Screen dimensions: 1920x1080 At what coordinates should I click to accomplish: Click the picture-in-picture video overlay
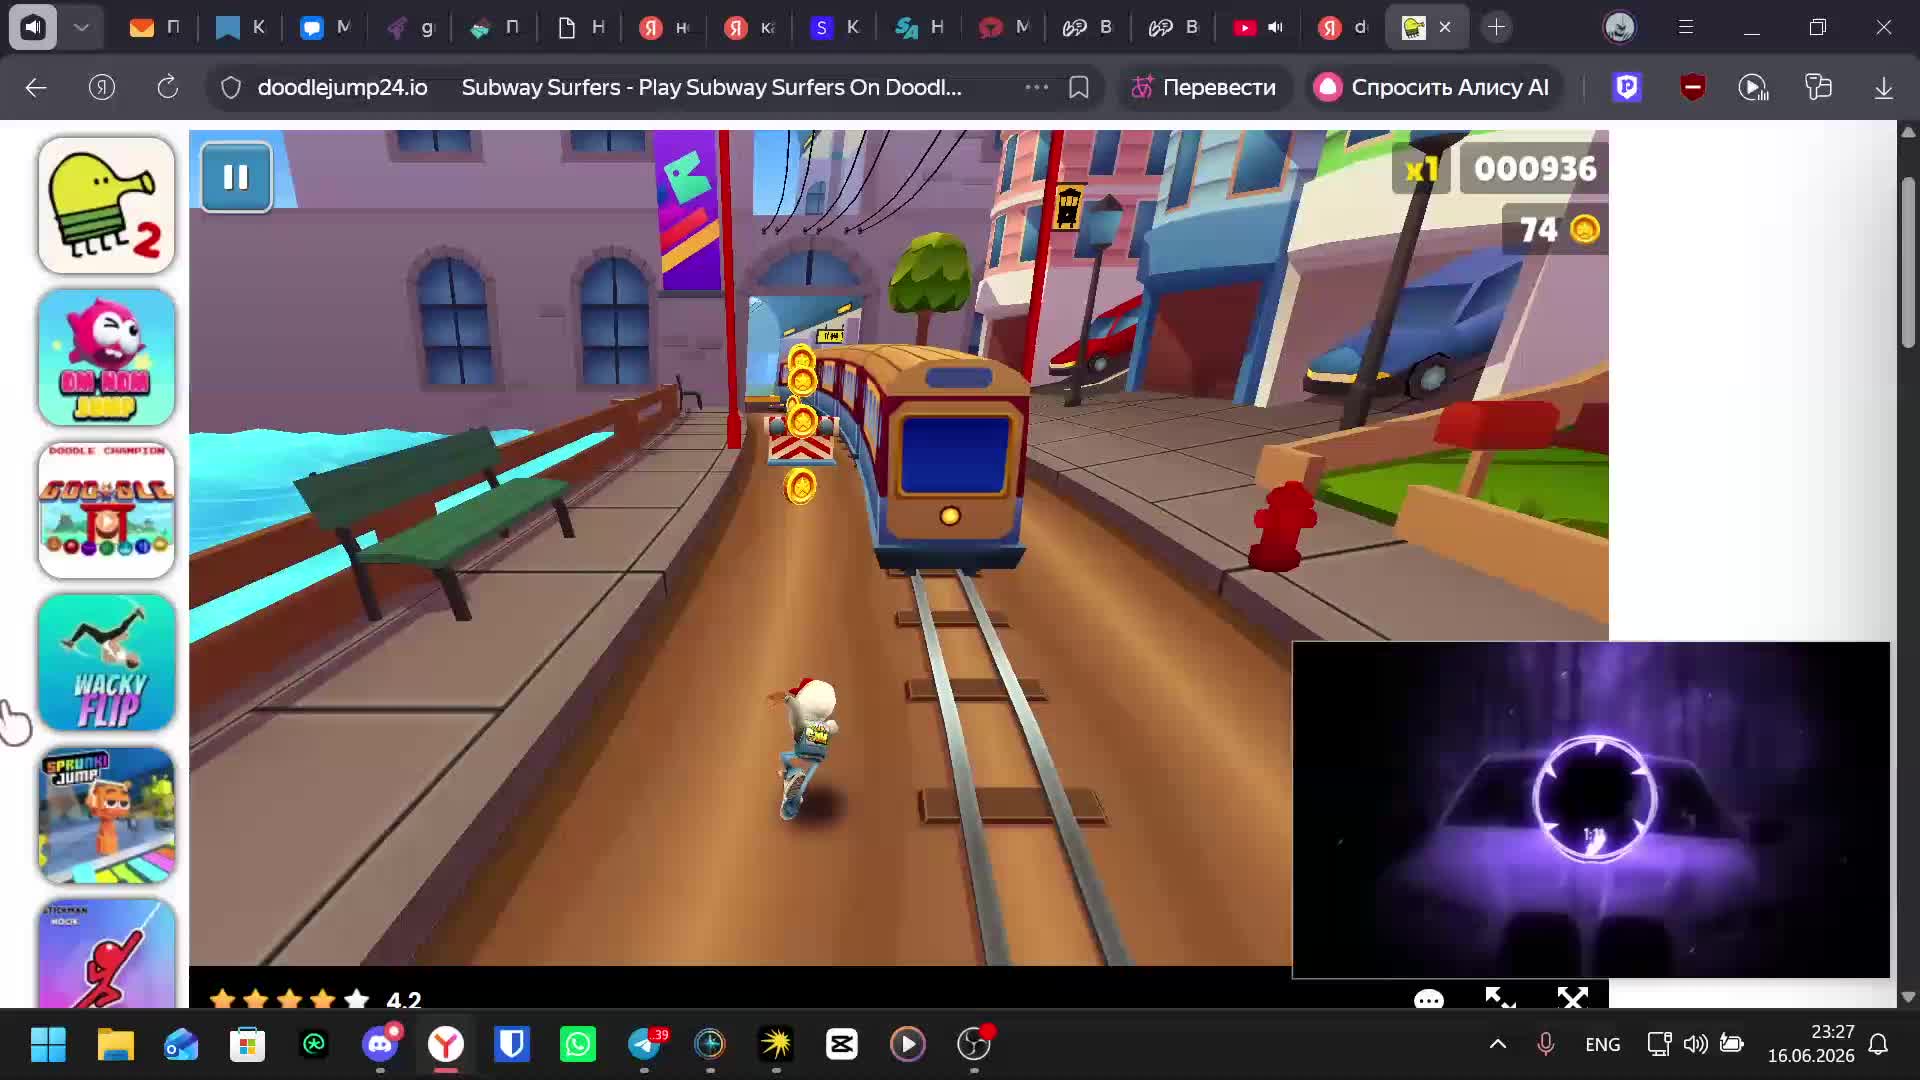(1591, 810)
